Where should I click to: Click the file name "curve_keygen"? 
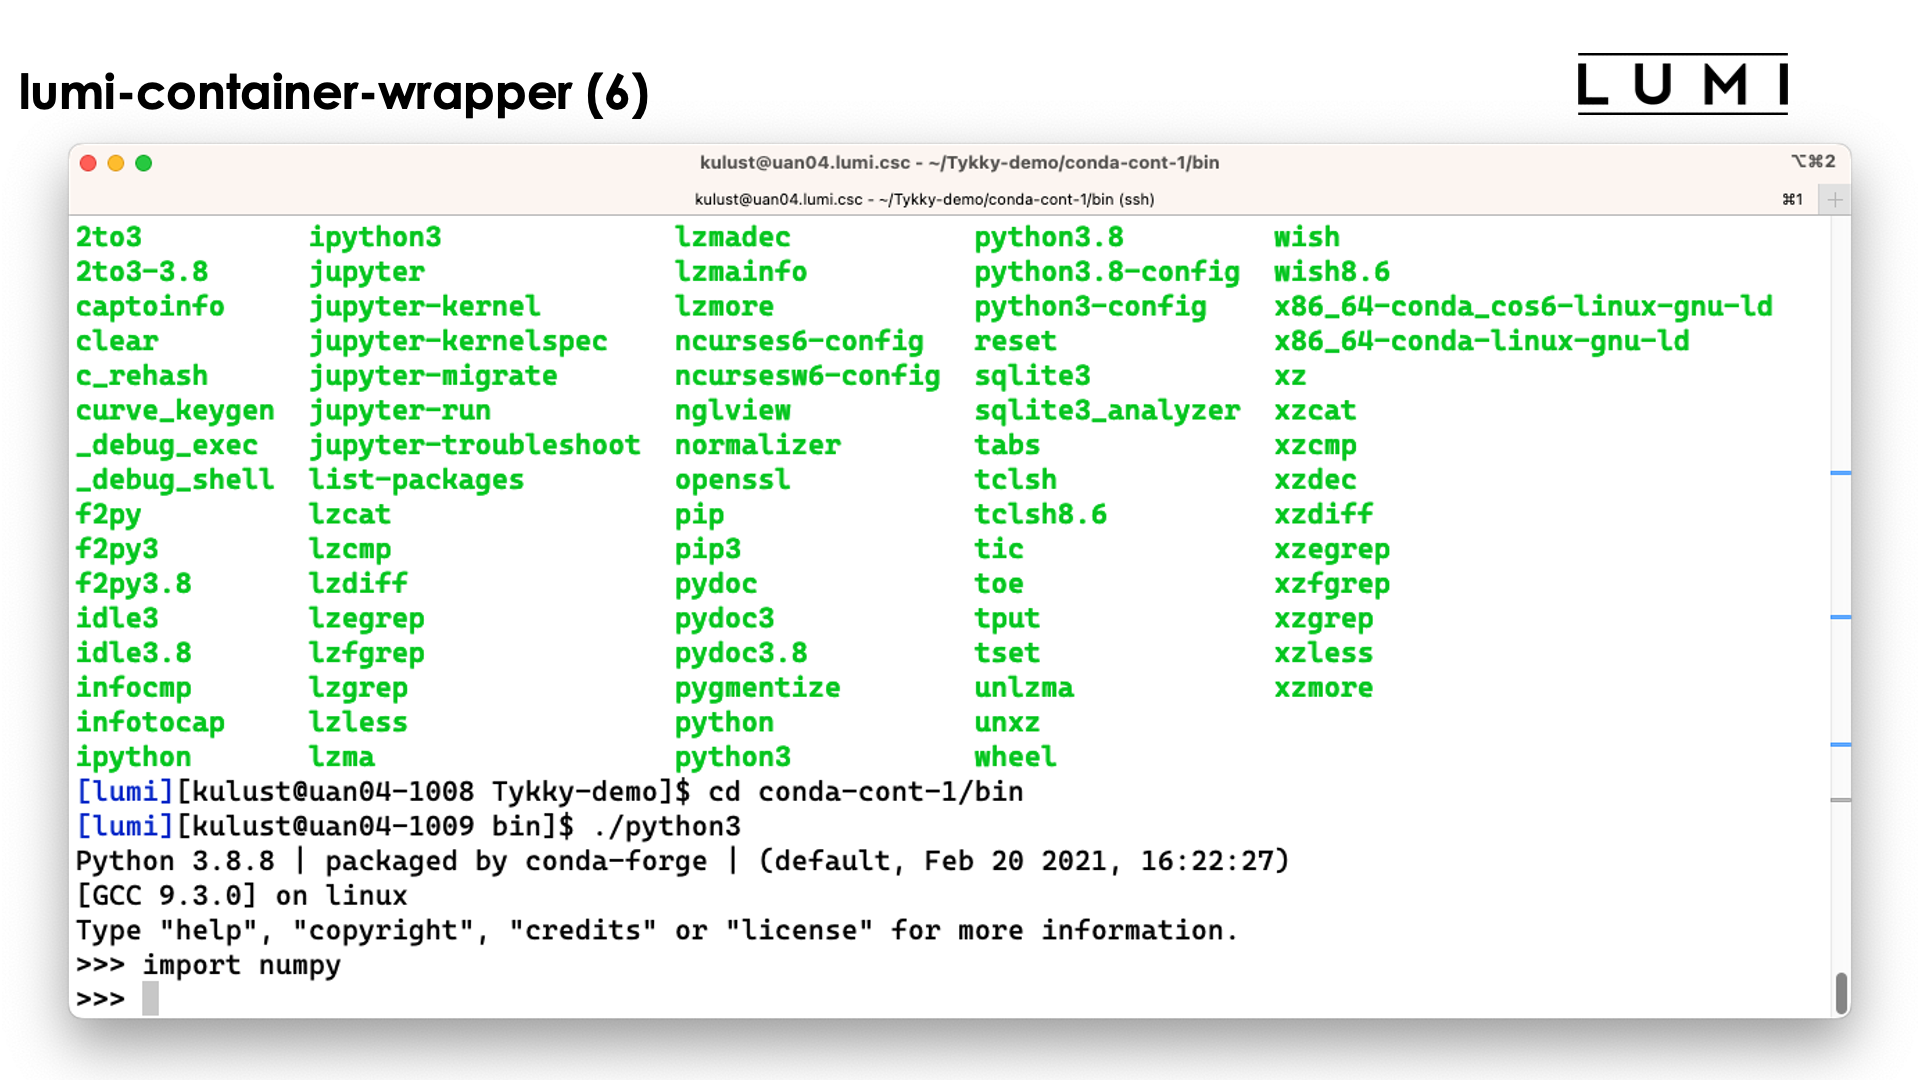coord(175,410)
